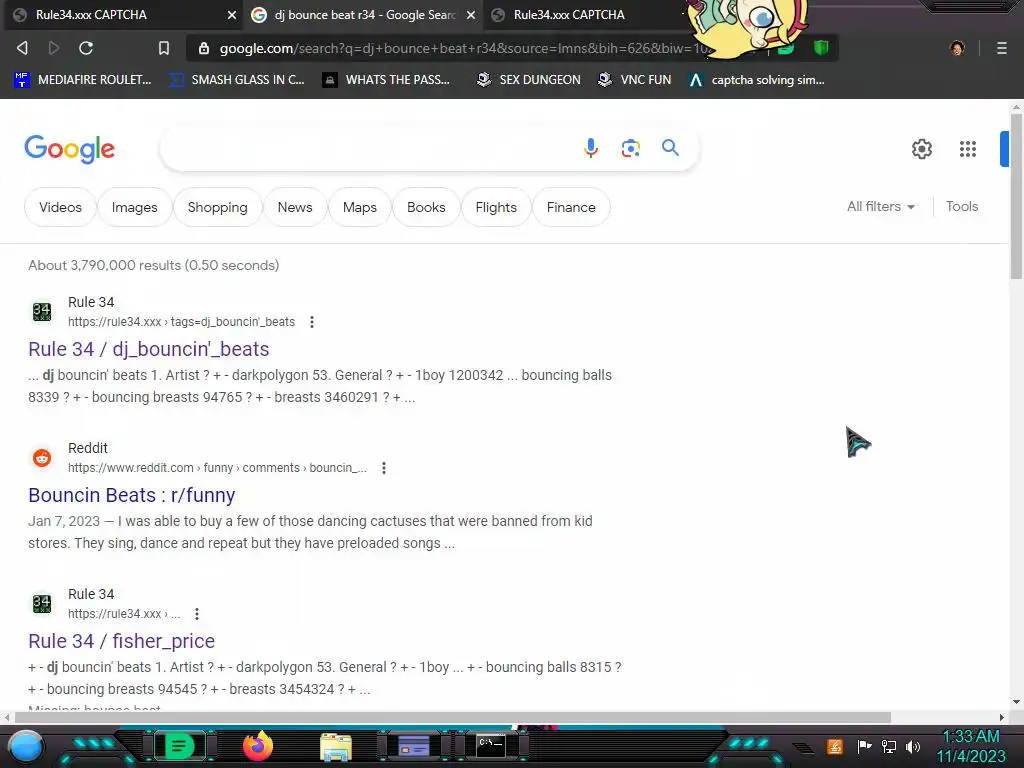Viewport: 1024px width, 768px height.
Task: Click the Java update tray icon
Action: pos(835,746)
